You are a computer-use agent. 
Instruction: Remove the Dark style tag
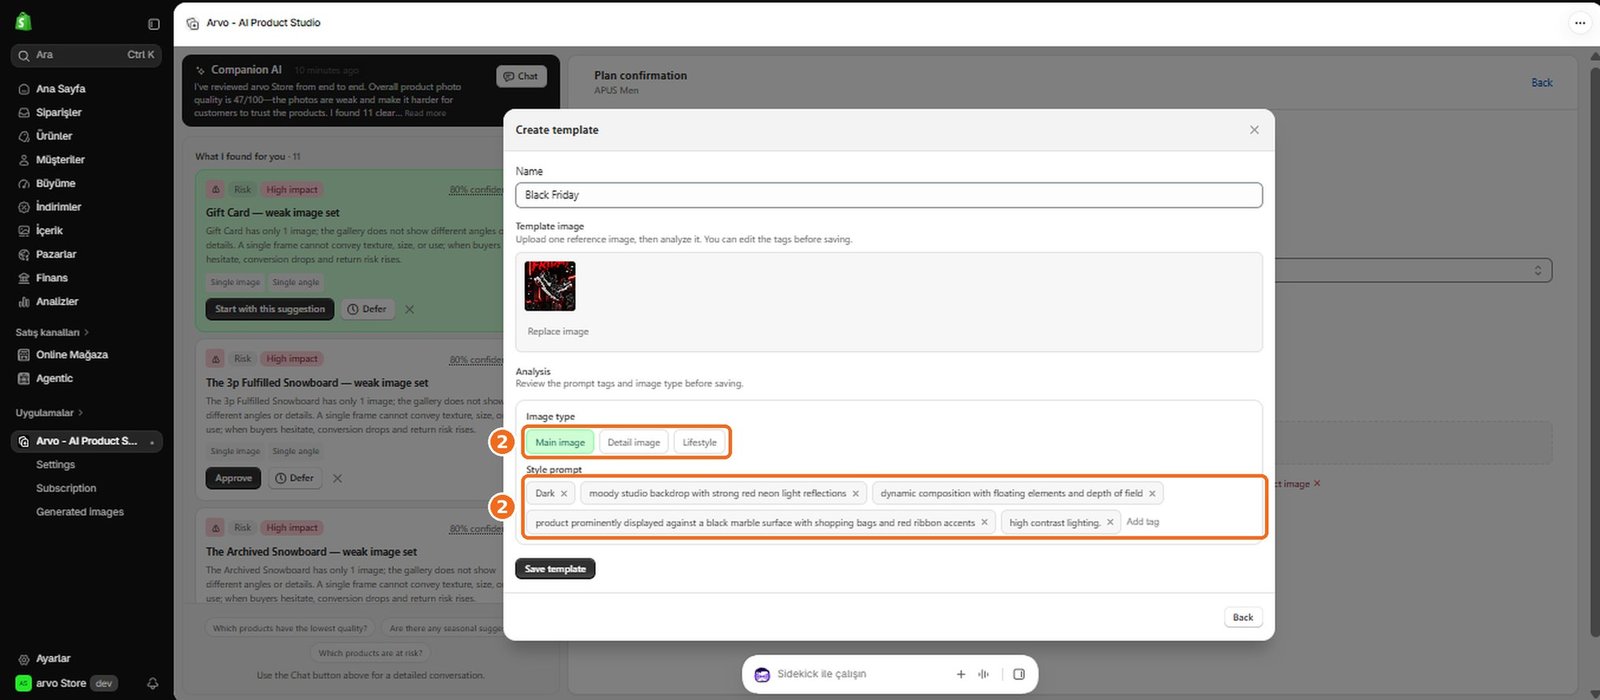pos(564,494)
